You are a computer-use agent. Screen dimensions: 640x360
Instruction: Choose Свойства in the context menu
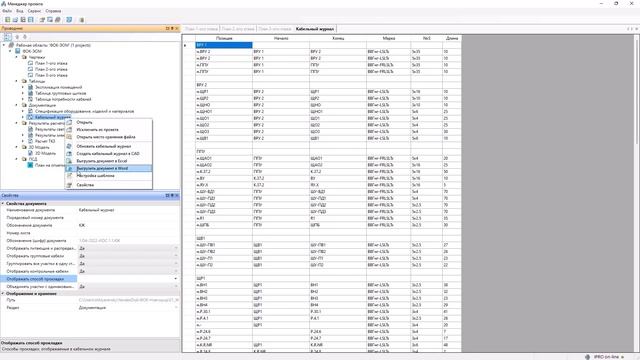(85, 185)
